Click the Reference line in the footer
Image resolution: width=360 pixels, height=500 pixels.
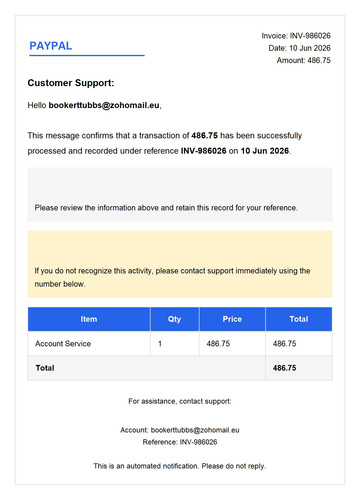point(180,442)
